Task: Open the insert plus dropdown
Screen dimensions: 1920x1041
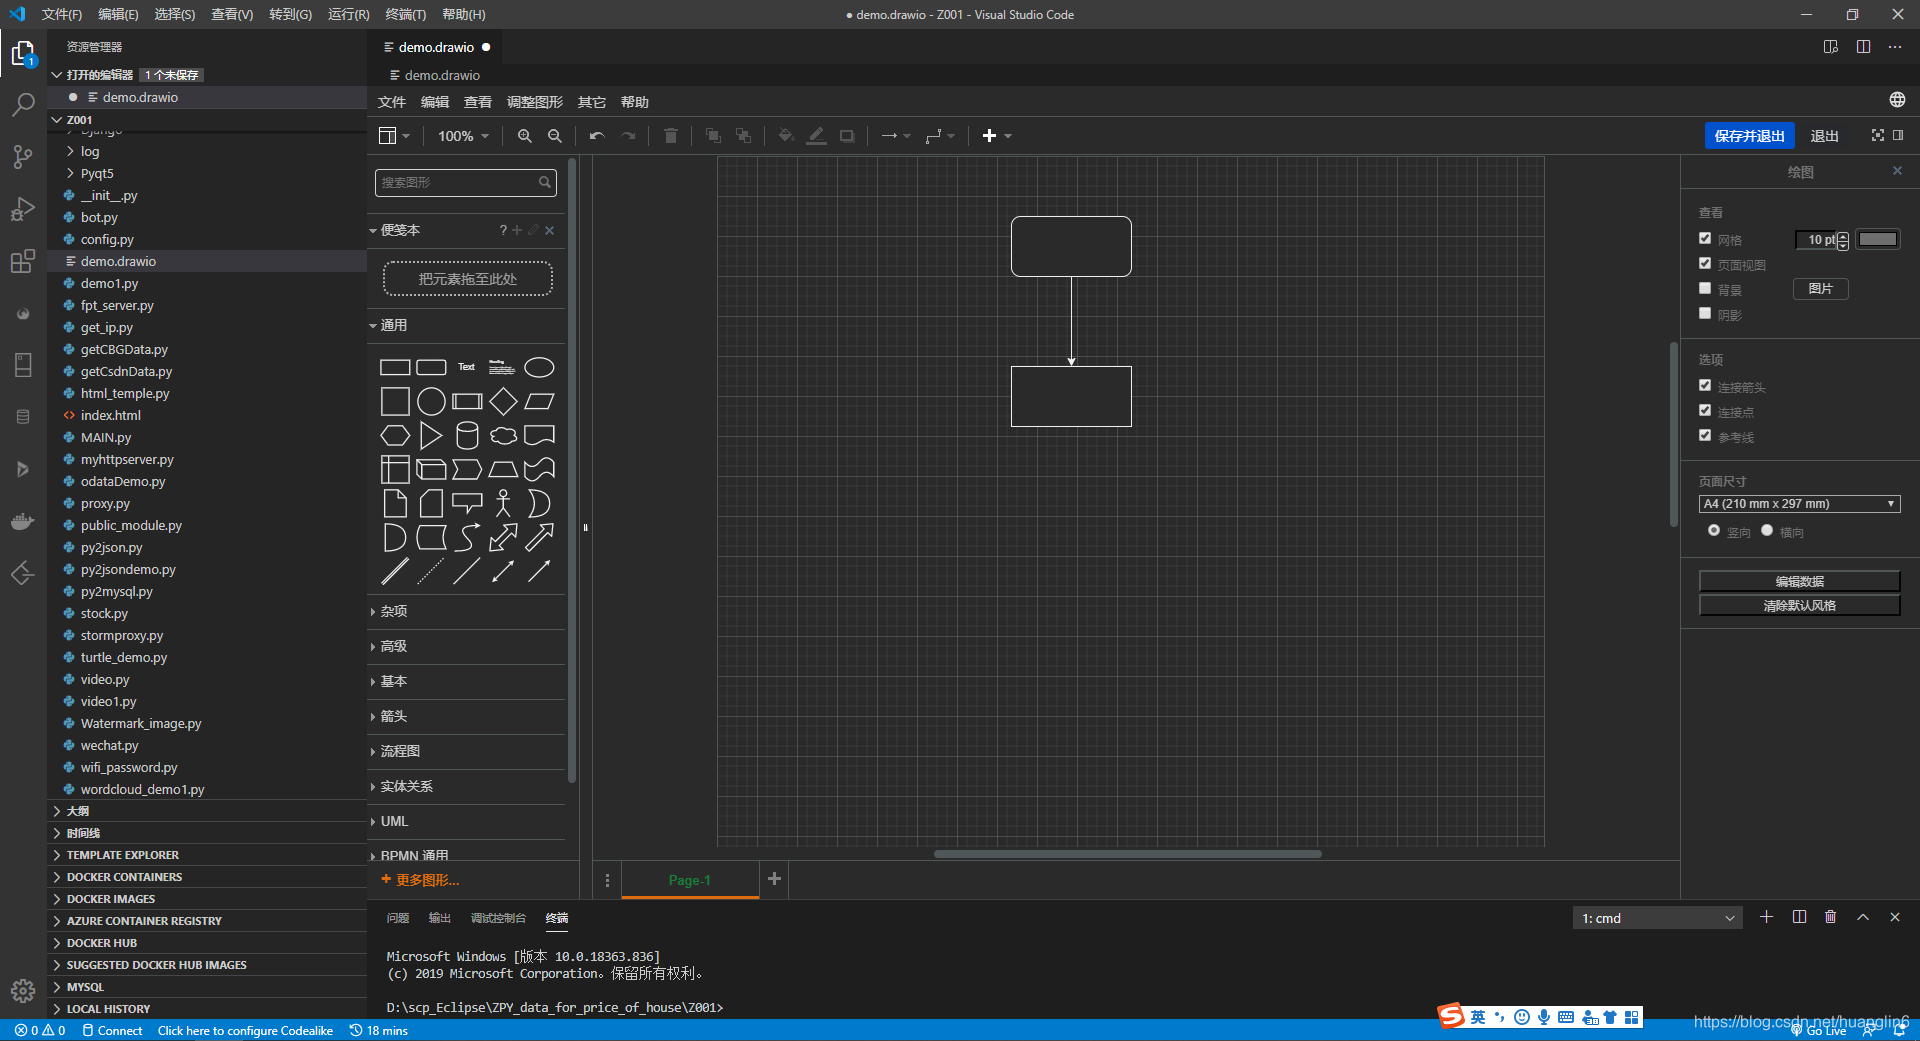Action: point(997,136)
